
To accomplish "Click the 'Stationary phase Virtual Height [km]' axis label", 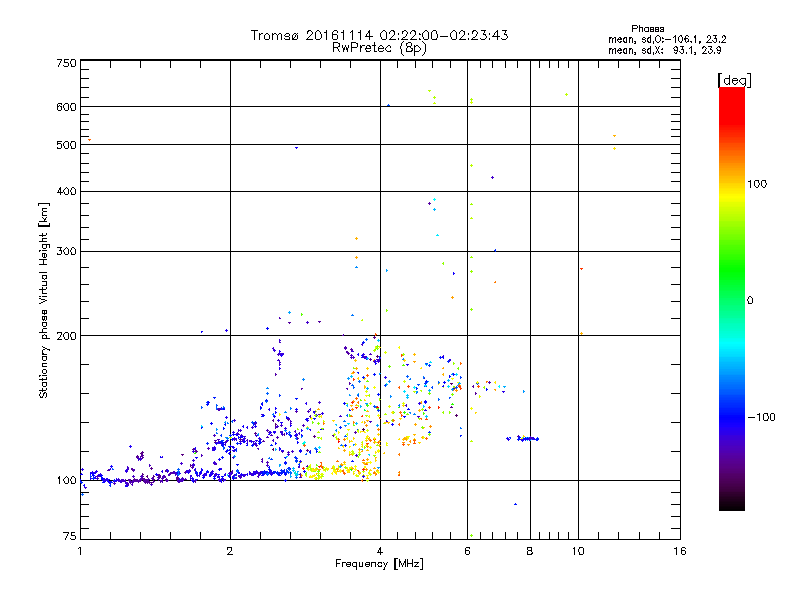I will [x=44, y=300].
